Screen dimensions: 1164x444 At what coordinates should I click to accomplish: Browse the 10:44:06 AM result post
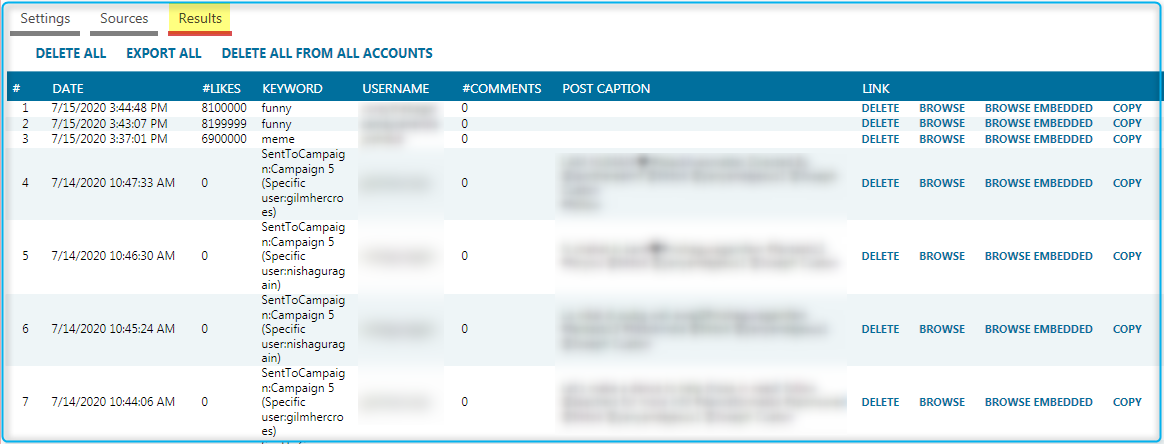coord(942,402)
